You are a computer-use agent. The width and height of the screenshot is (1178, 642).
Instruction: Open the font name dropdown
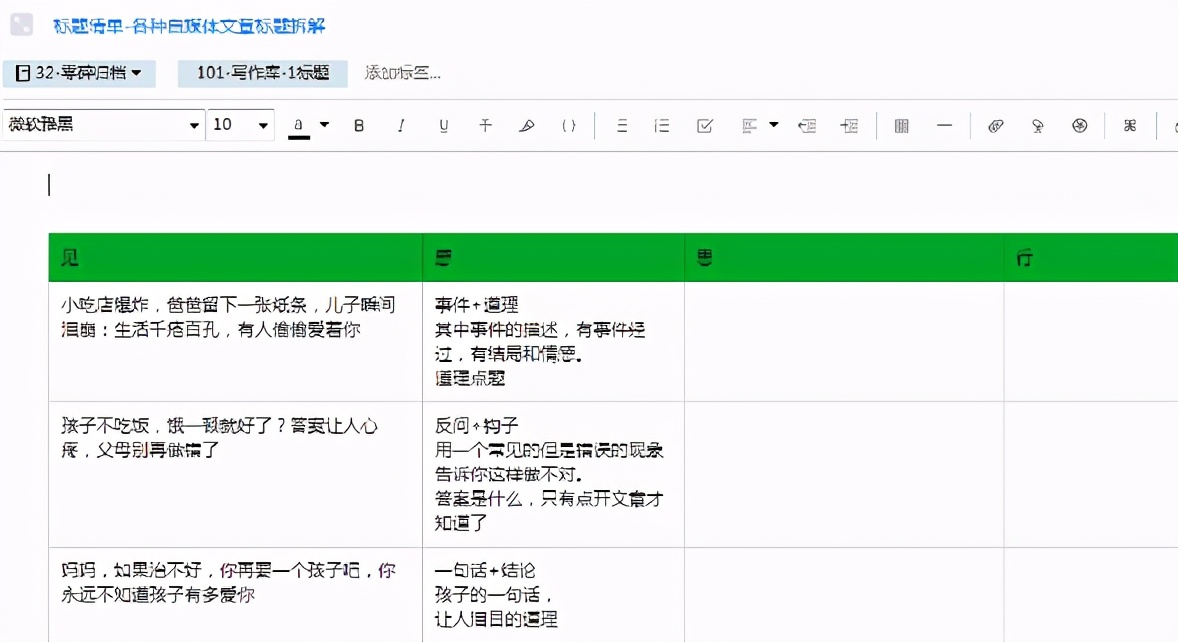(x=195, y=126)
